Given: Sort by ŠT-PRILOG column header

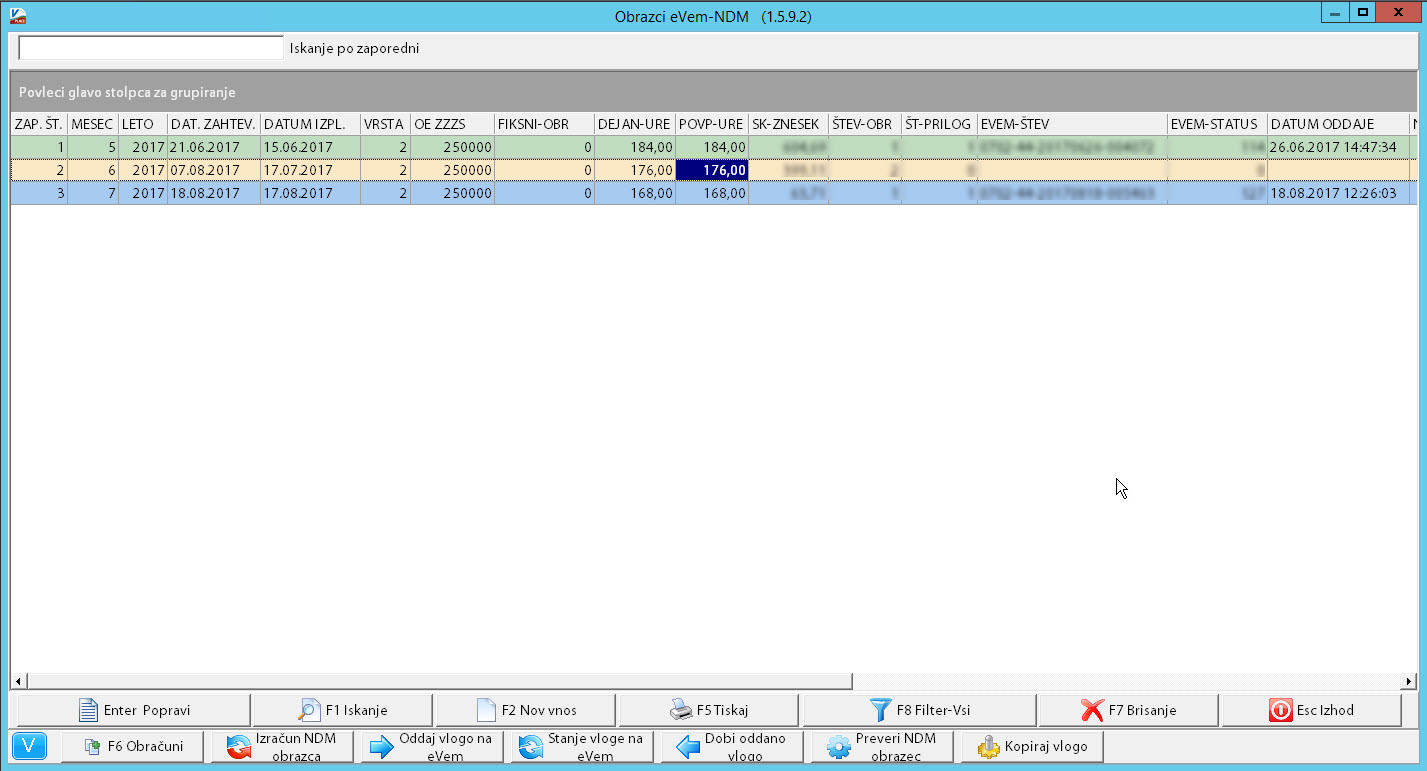Looking at the screenshot, I should pyautogui.click(x=939, y=124).
